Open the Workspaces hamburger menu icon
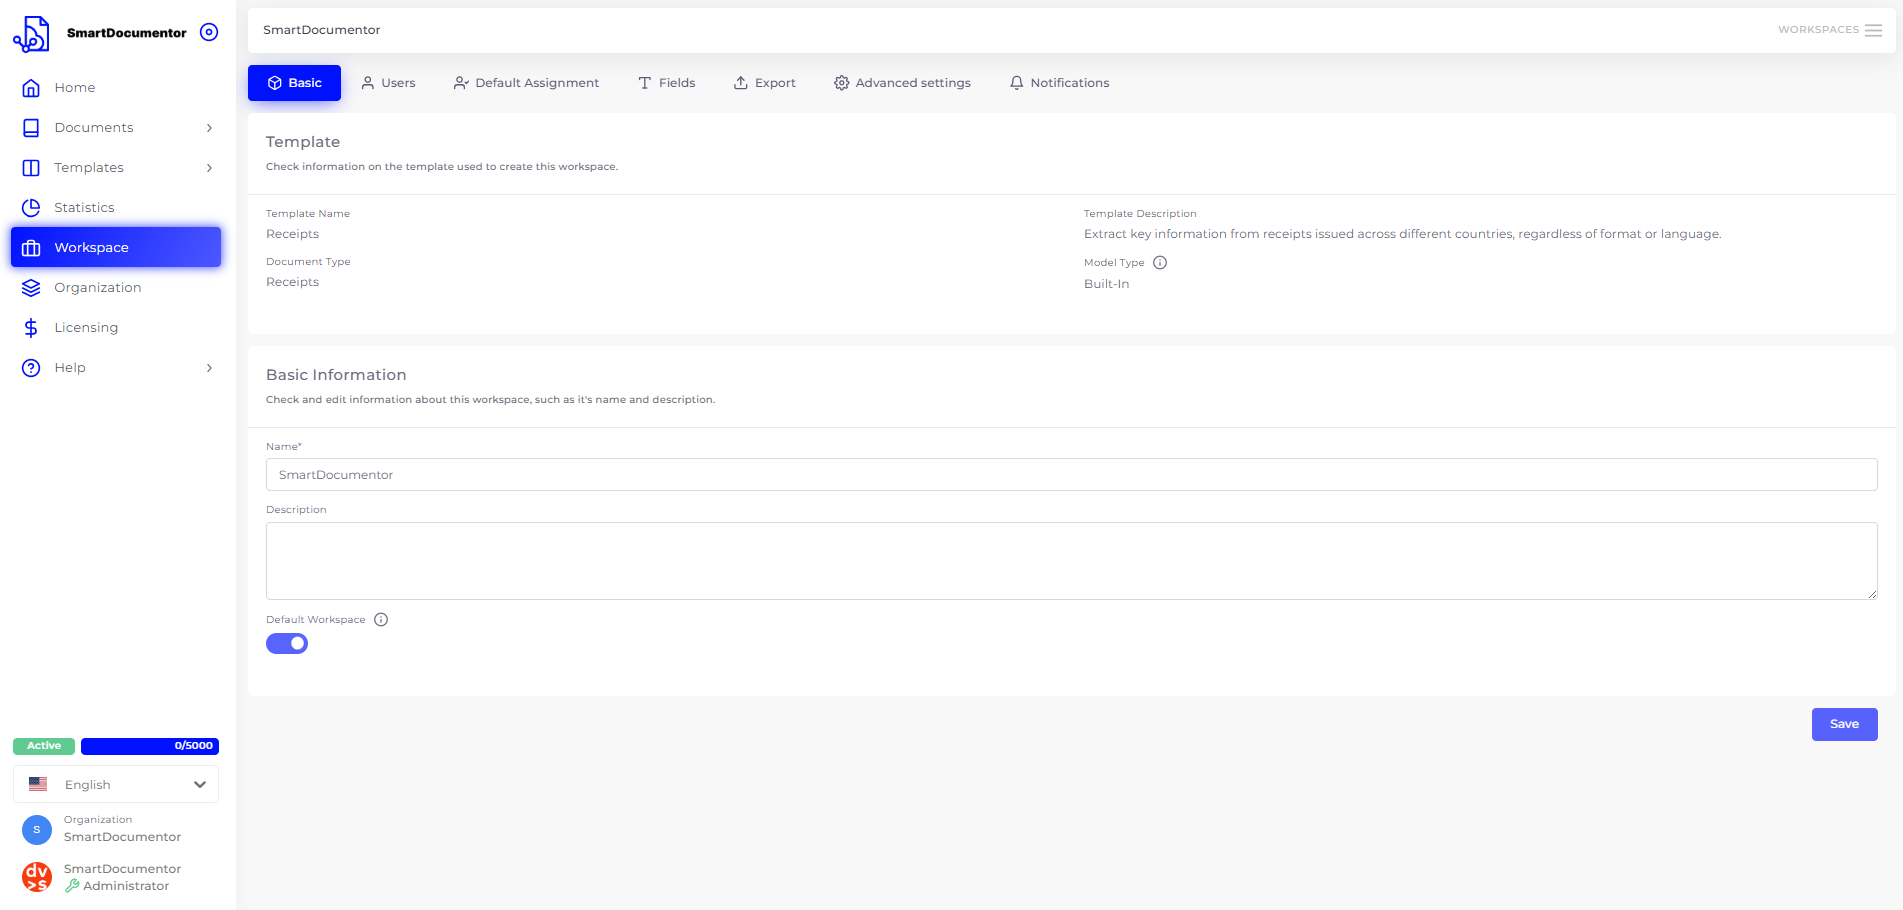Viewport: 1903px width, 910px height. tap(1873, 30)
